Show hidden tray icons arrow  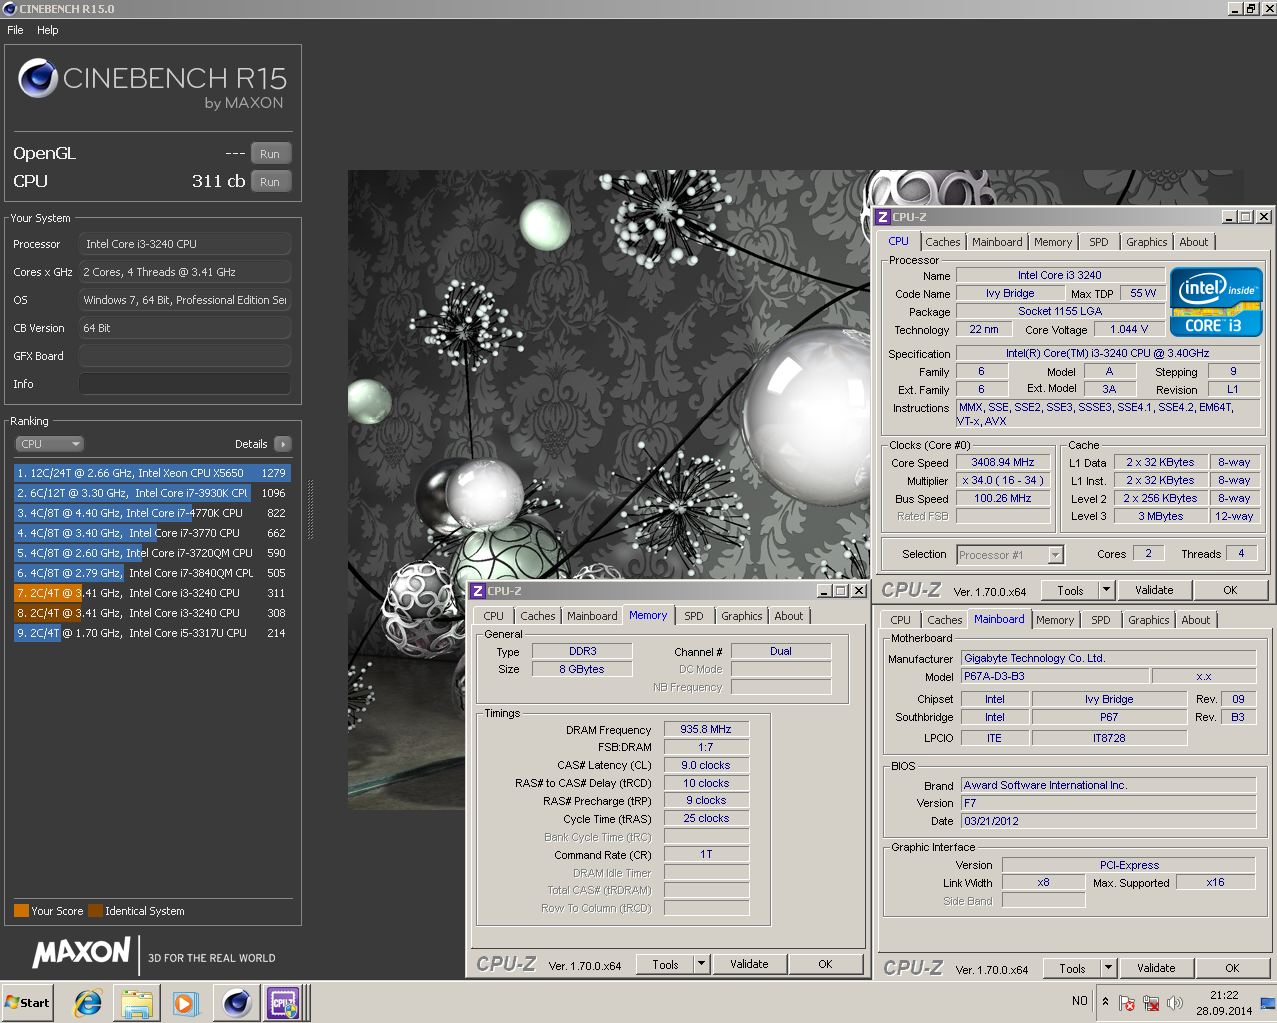[1105, 1001]
